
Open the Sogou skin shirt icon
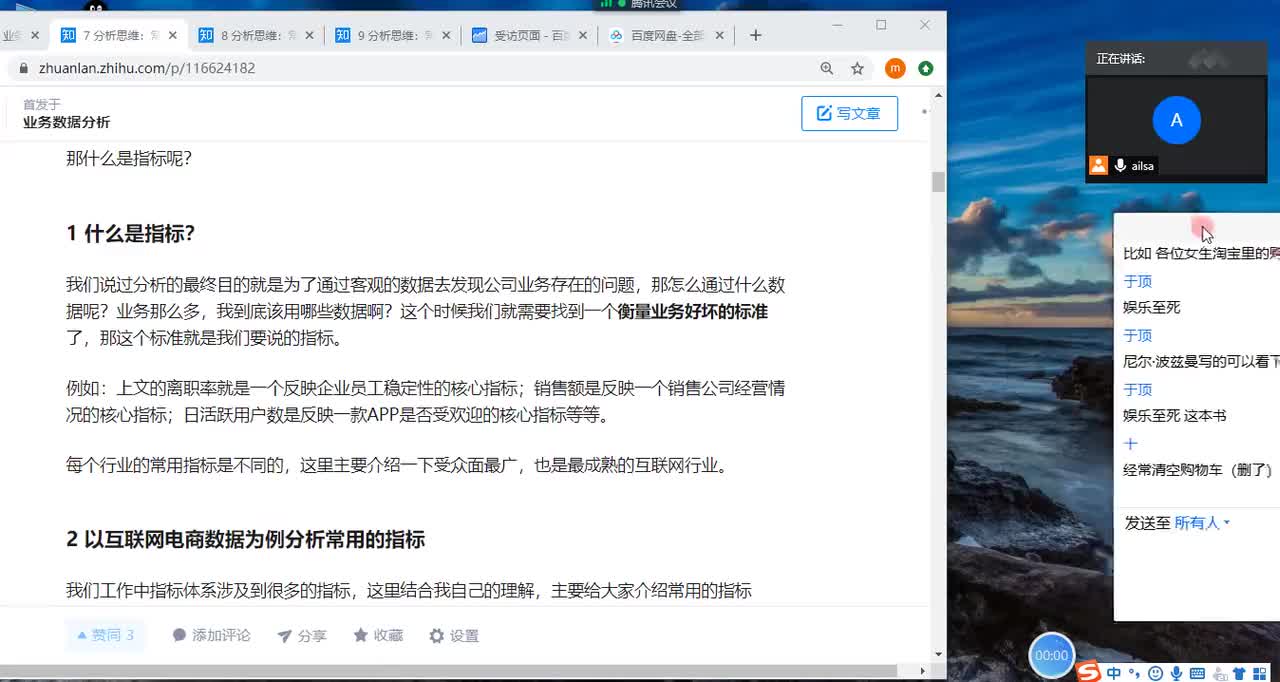tap(1240, 674)
